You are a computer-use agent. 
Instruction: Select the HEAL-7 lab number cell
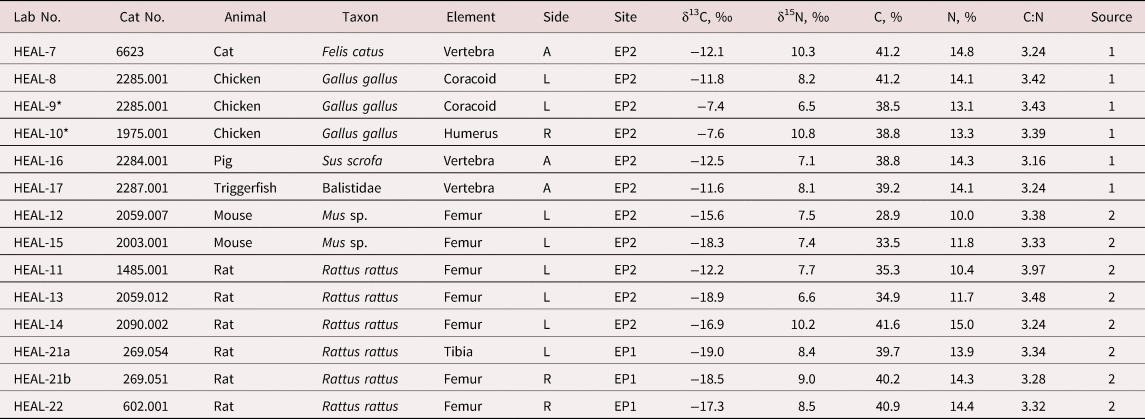coord(33,52)
